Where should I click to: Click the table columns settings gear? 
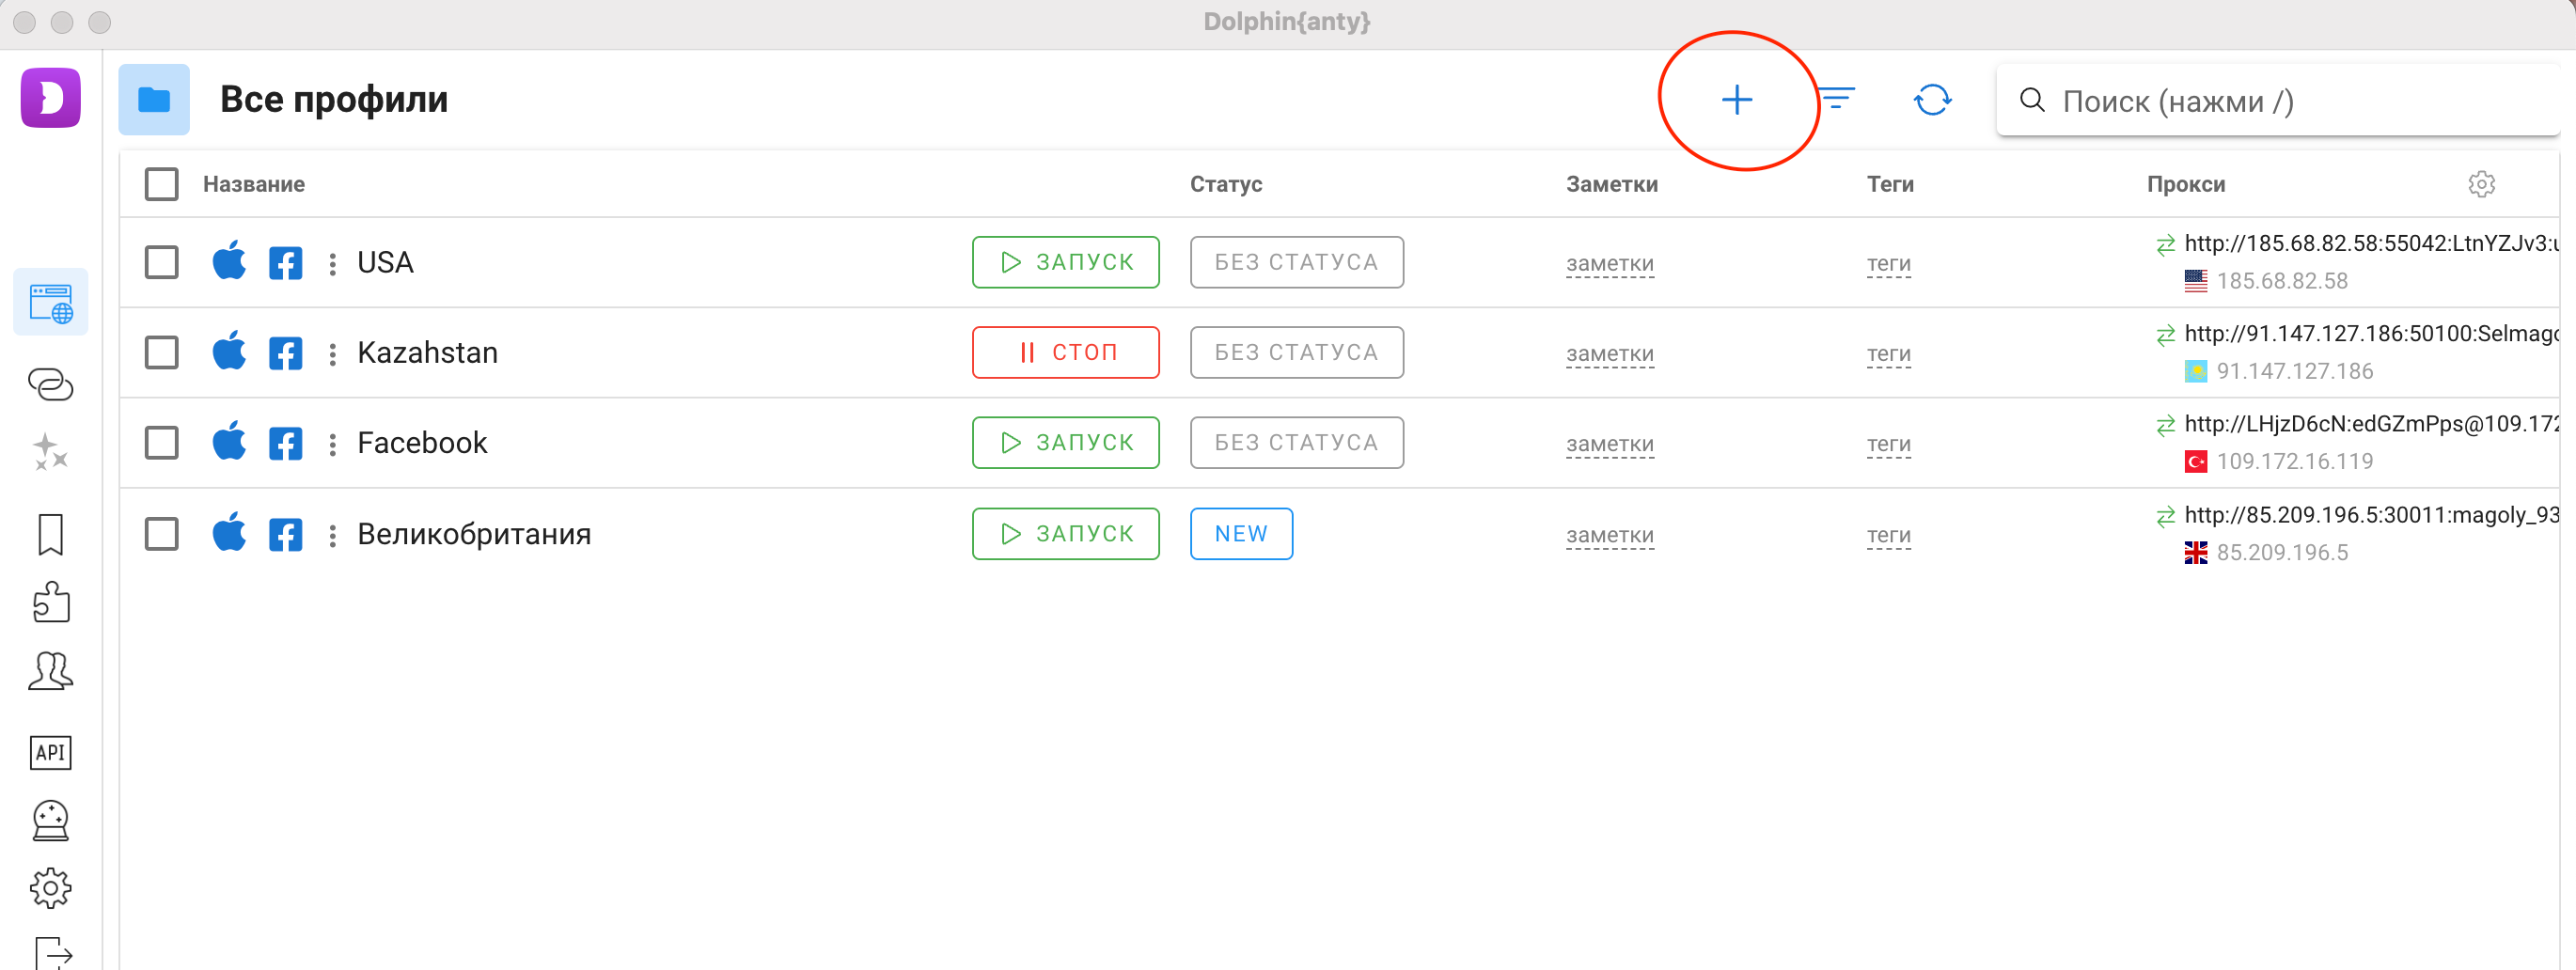(2481, 184)
